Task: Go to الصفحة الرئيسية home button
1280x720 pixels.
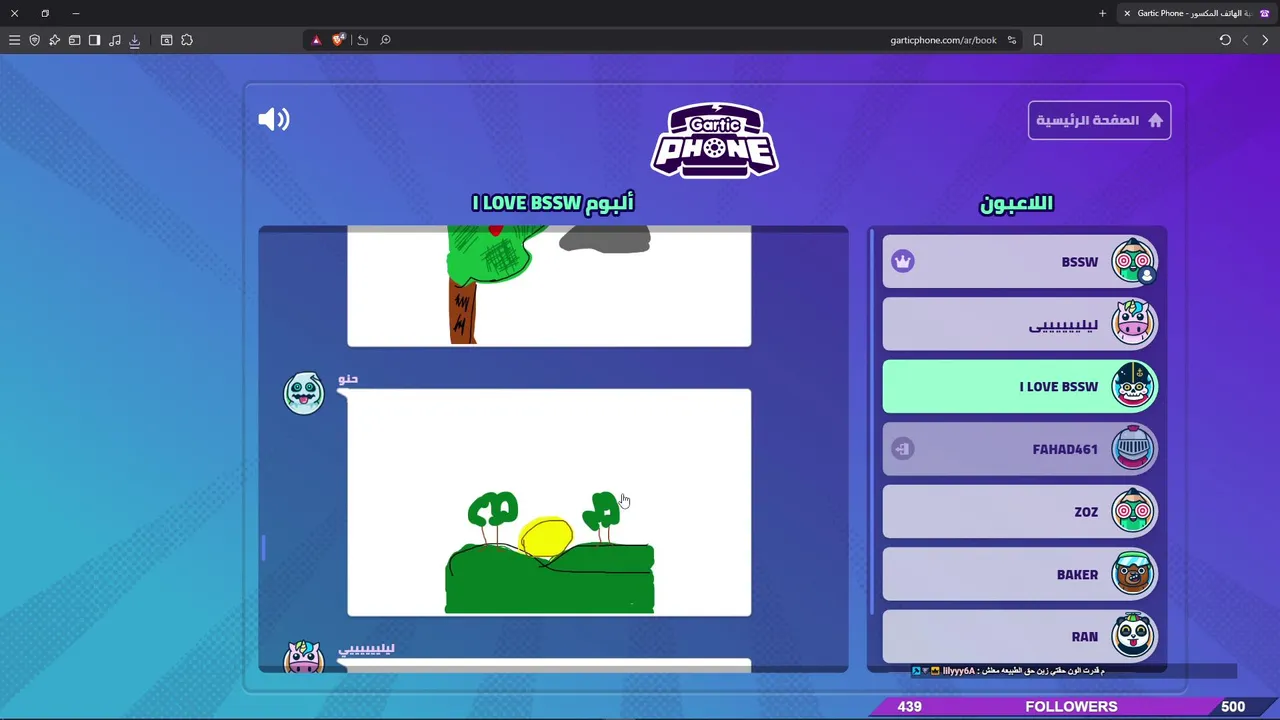Action: [x=1099, y=120]
